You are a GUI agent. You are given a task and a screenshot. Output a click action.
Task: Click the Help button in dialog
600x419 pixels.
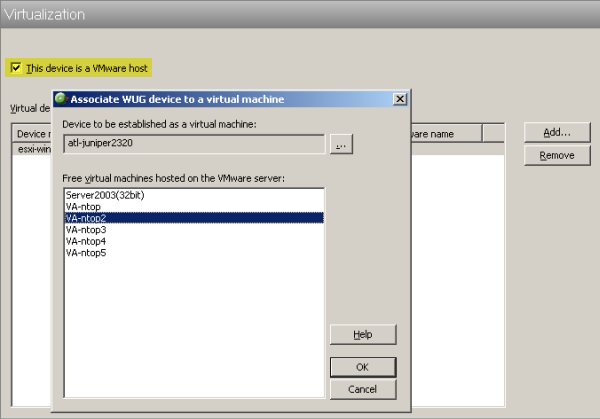[x=363, y=335]
